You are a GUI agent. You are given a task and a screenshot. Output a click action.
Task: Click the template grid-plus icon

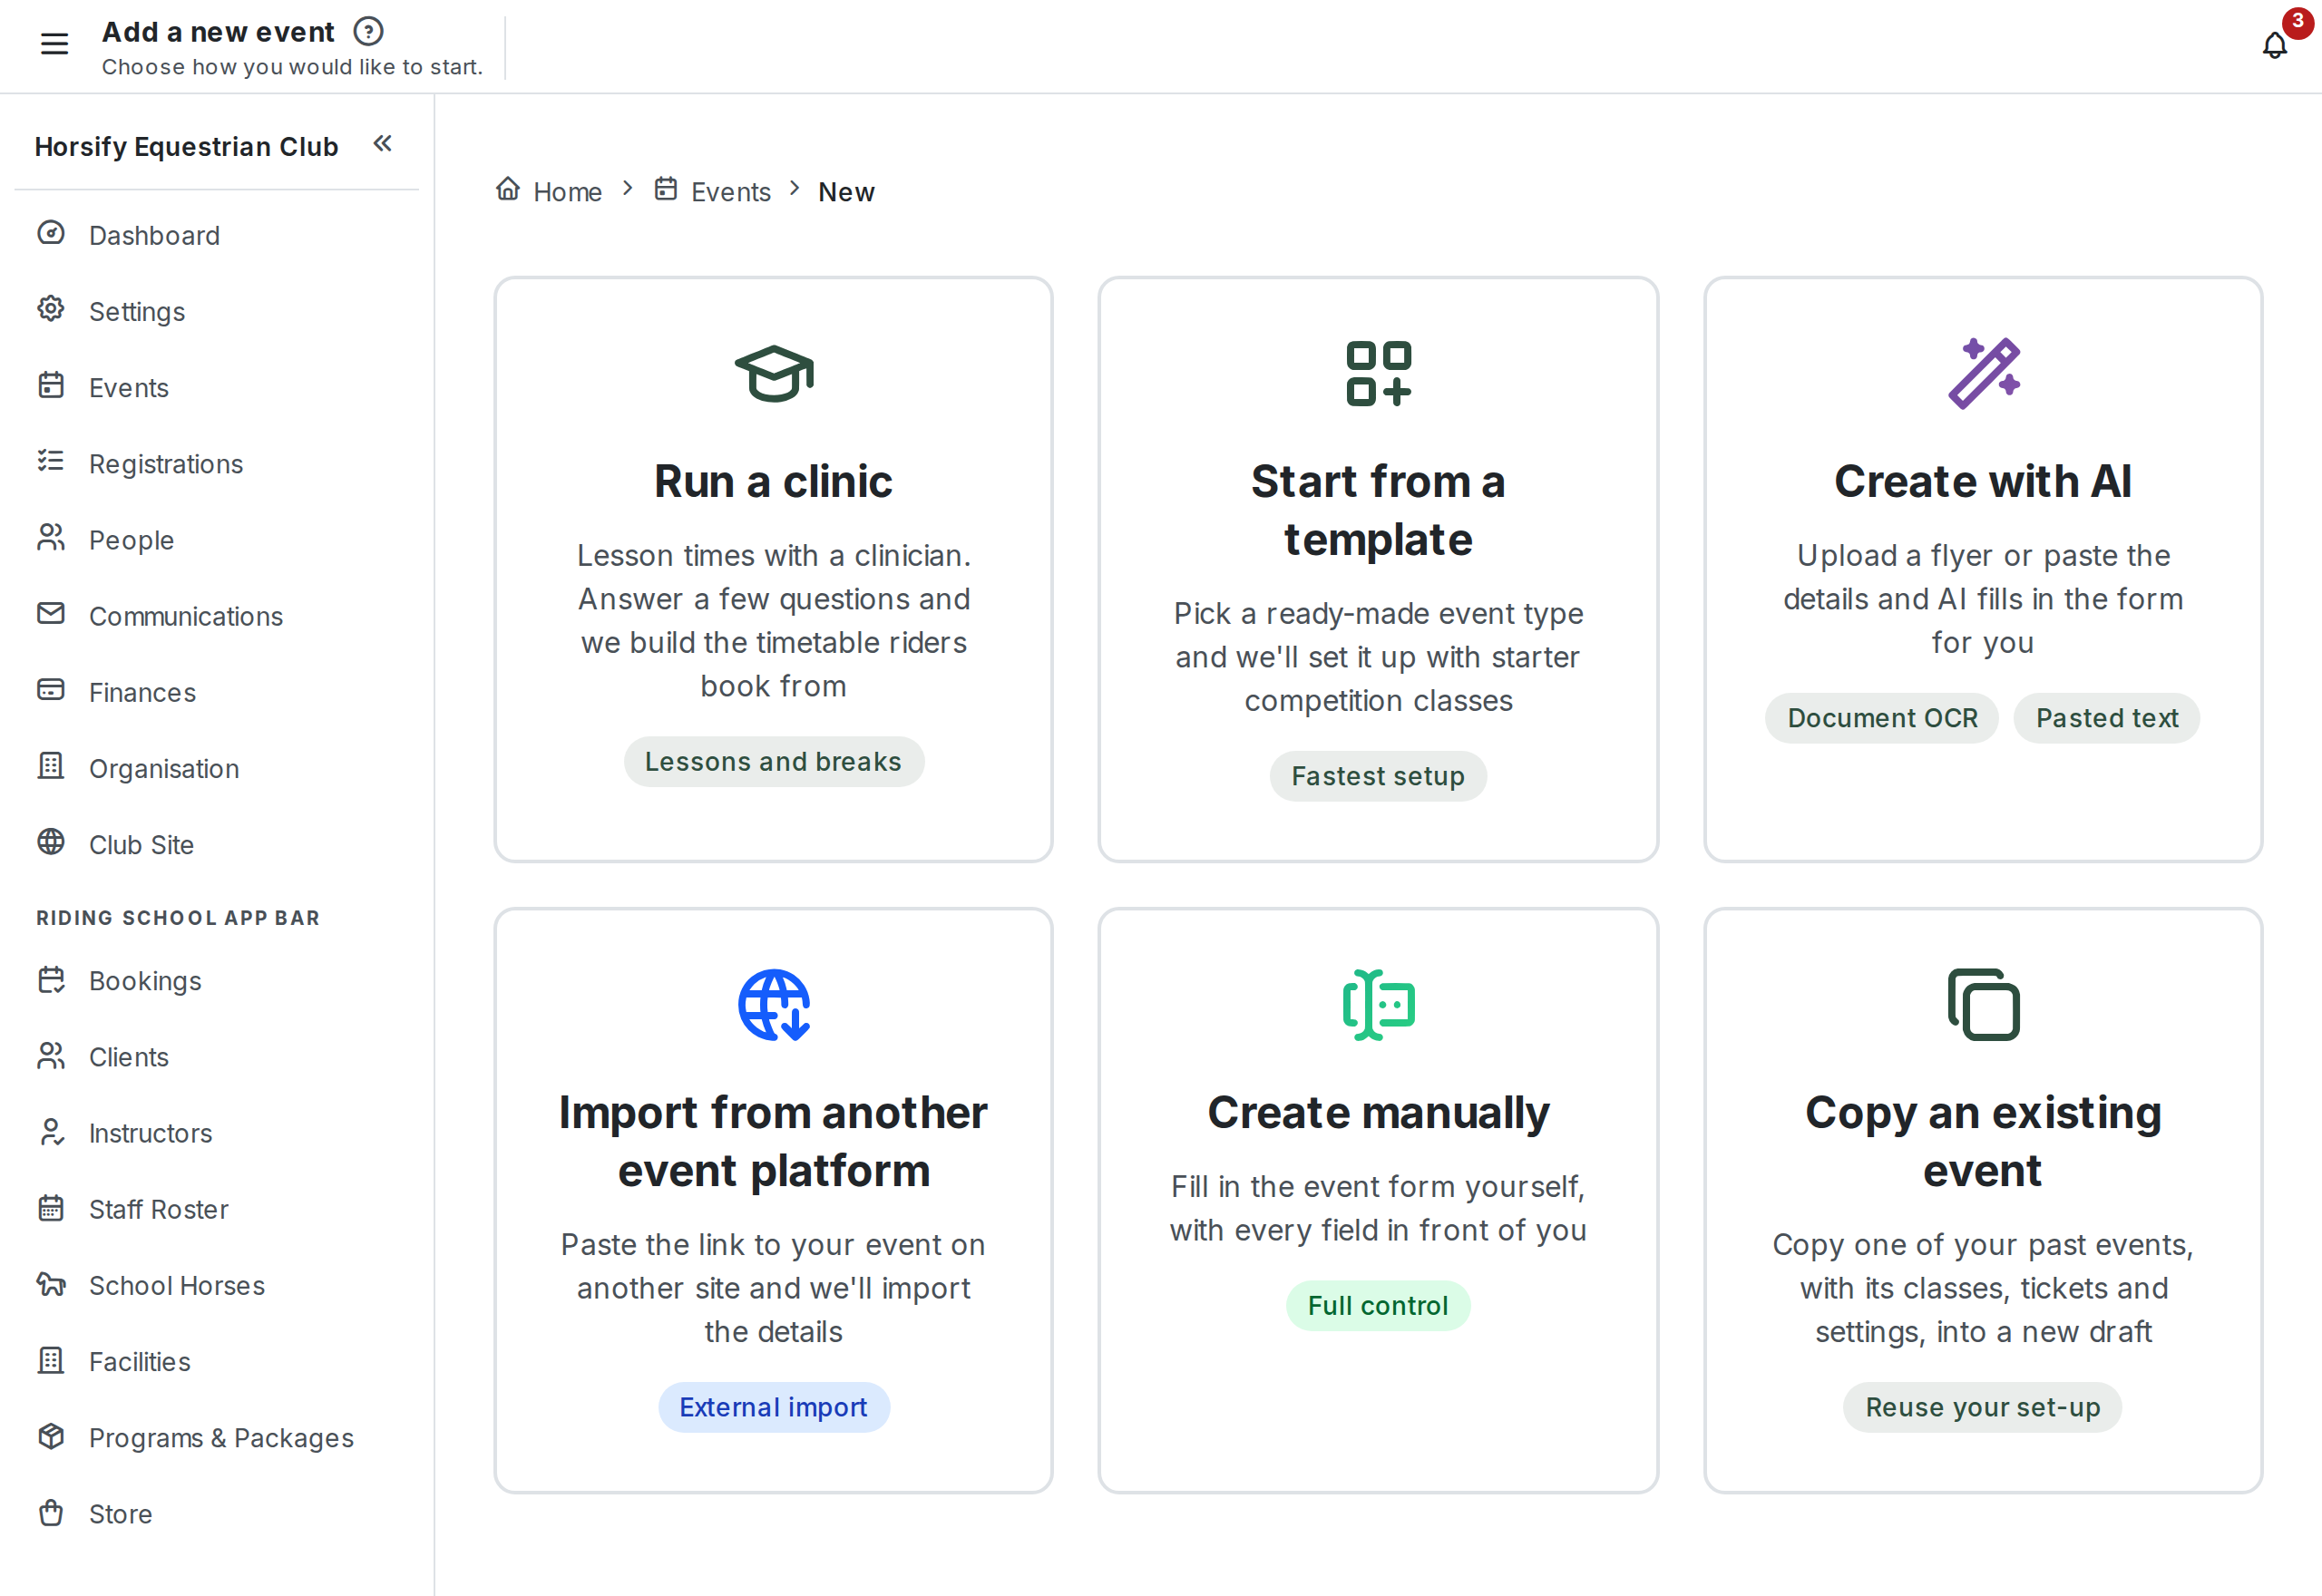coord(1378,373)
